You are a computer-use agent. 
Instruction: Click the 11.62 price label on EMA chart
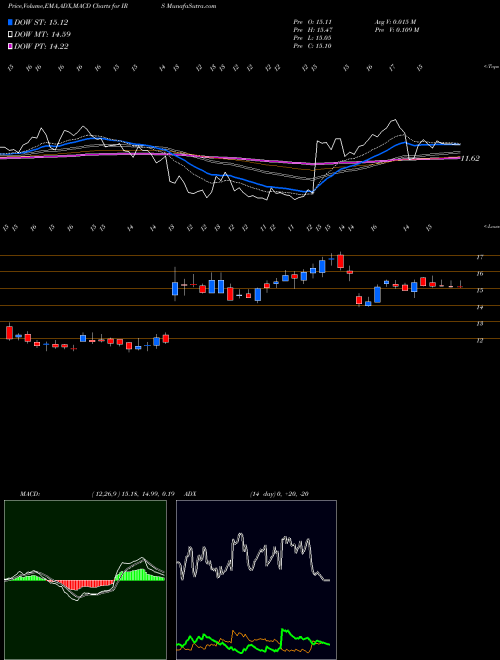tap(470, 159)
